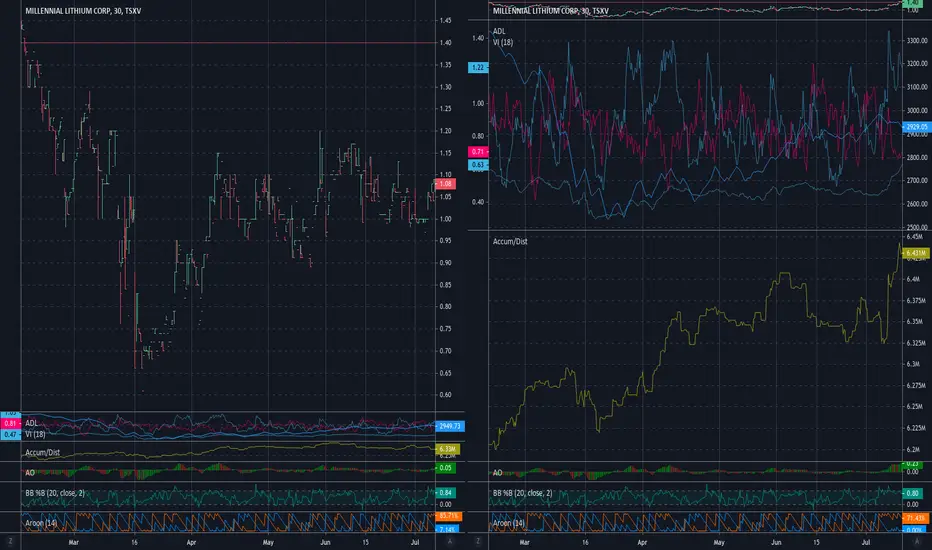Click the Z timezone button on left chart
The height and width of the screenshot is (550, 932).
point(10,542)
